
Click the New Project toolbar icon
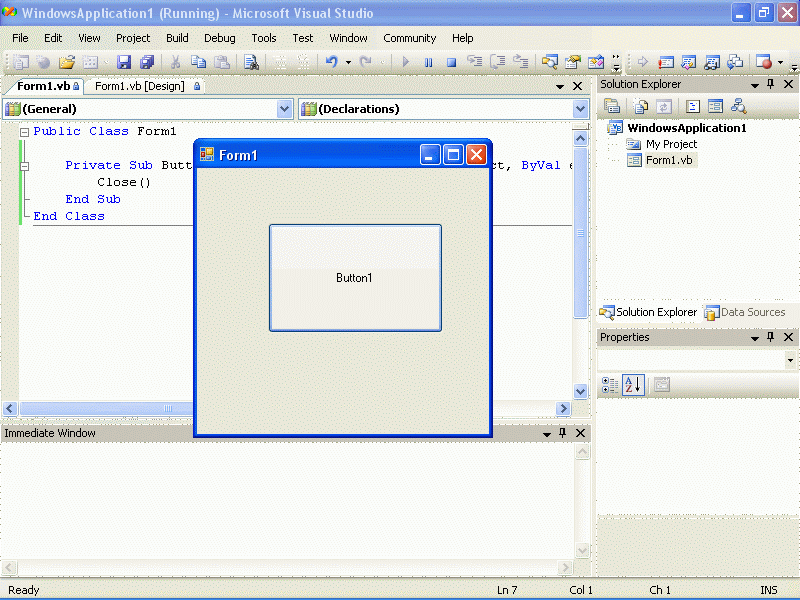[21, 62]
